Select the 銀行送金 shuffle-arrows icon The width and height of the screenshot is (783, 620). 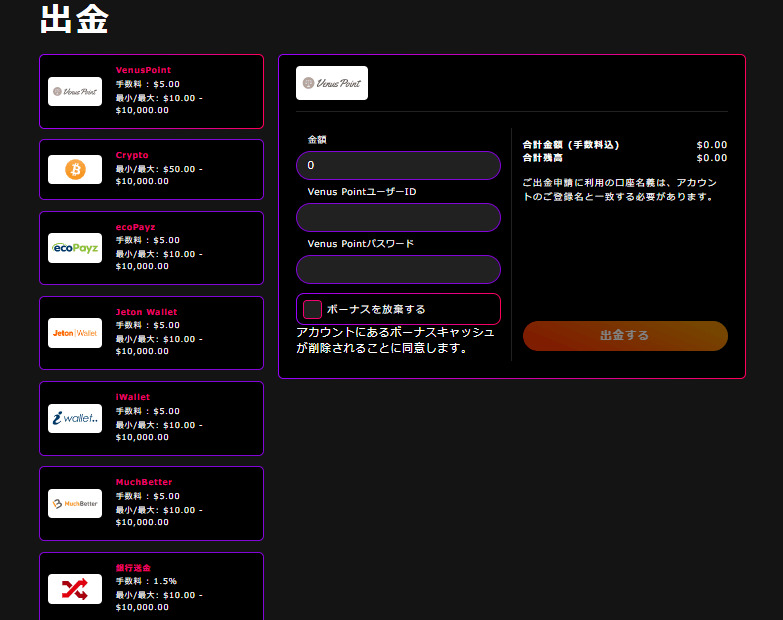tap(75, 589)
